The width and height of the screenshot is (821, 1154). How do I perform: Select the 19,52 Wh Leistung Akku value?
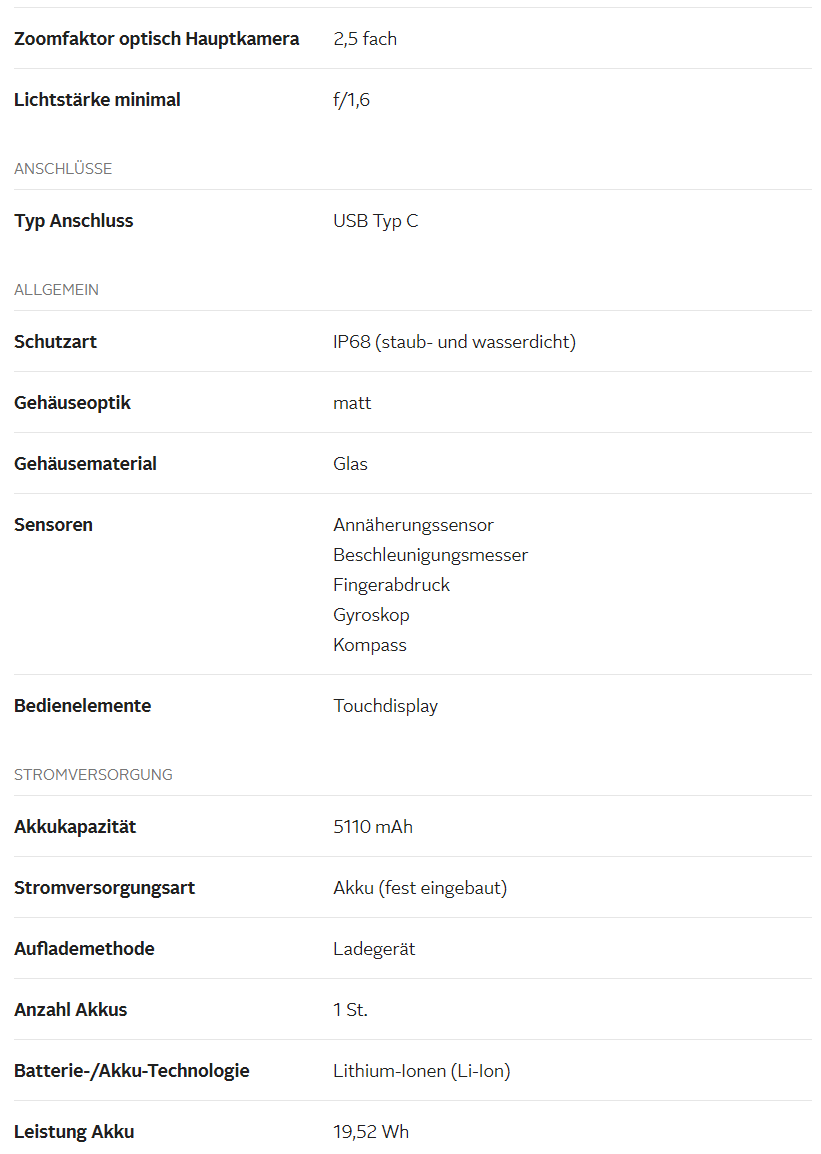(x=371, y=1132)
